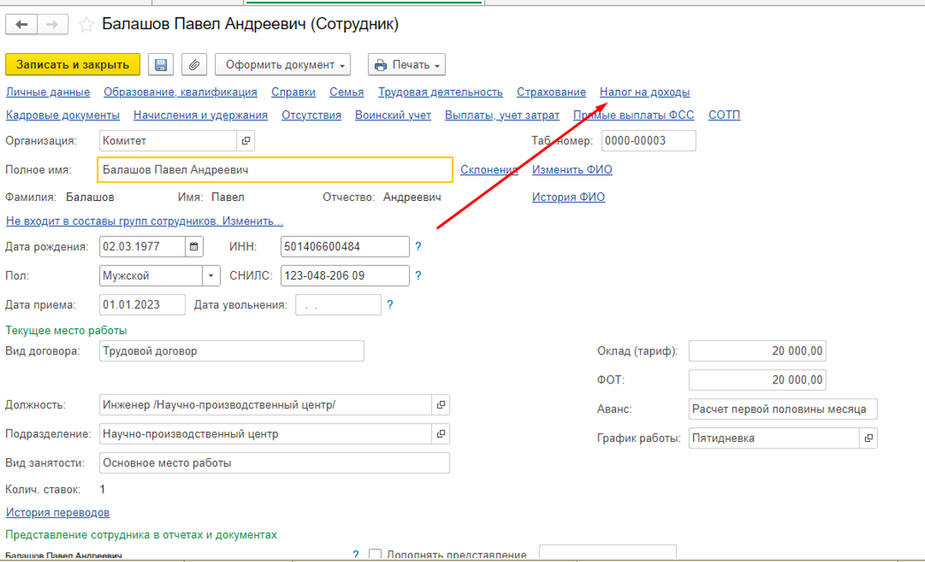Open the Организация field's record icon
The image size is (925, 562).
246,142
